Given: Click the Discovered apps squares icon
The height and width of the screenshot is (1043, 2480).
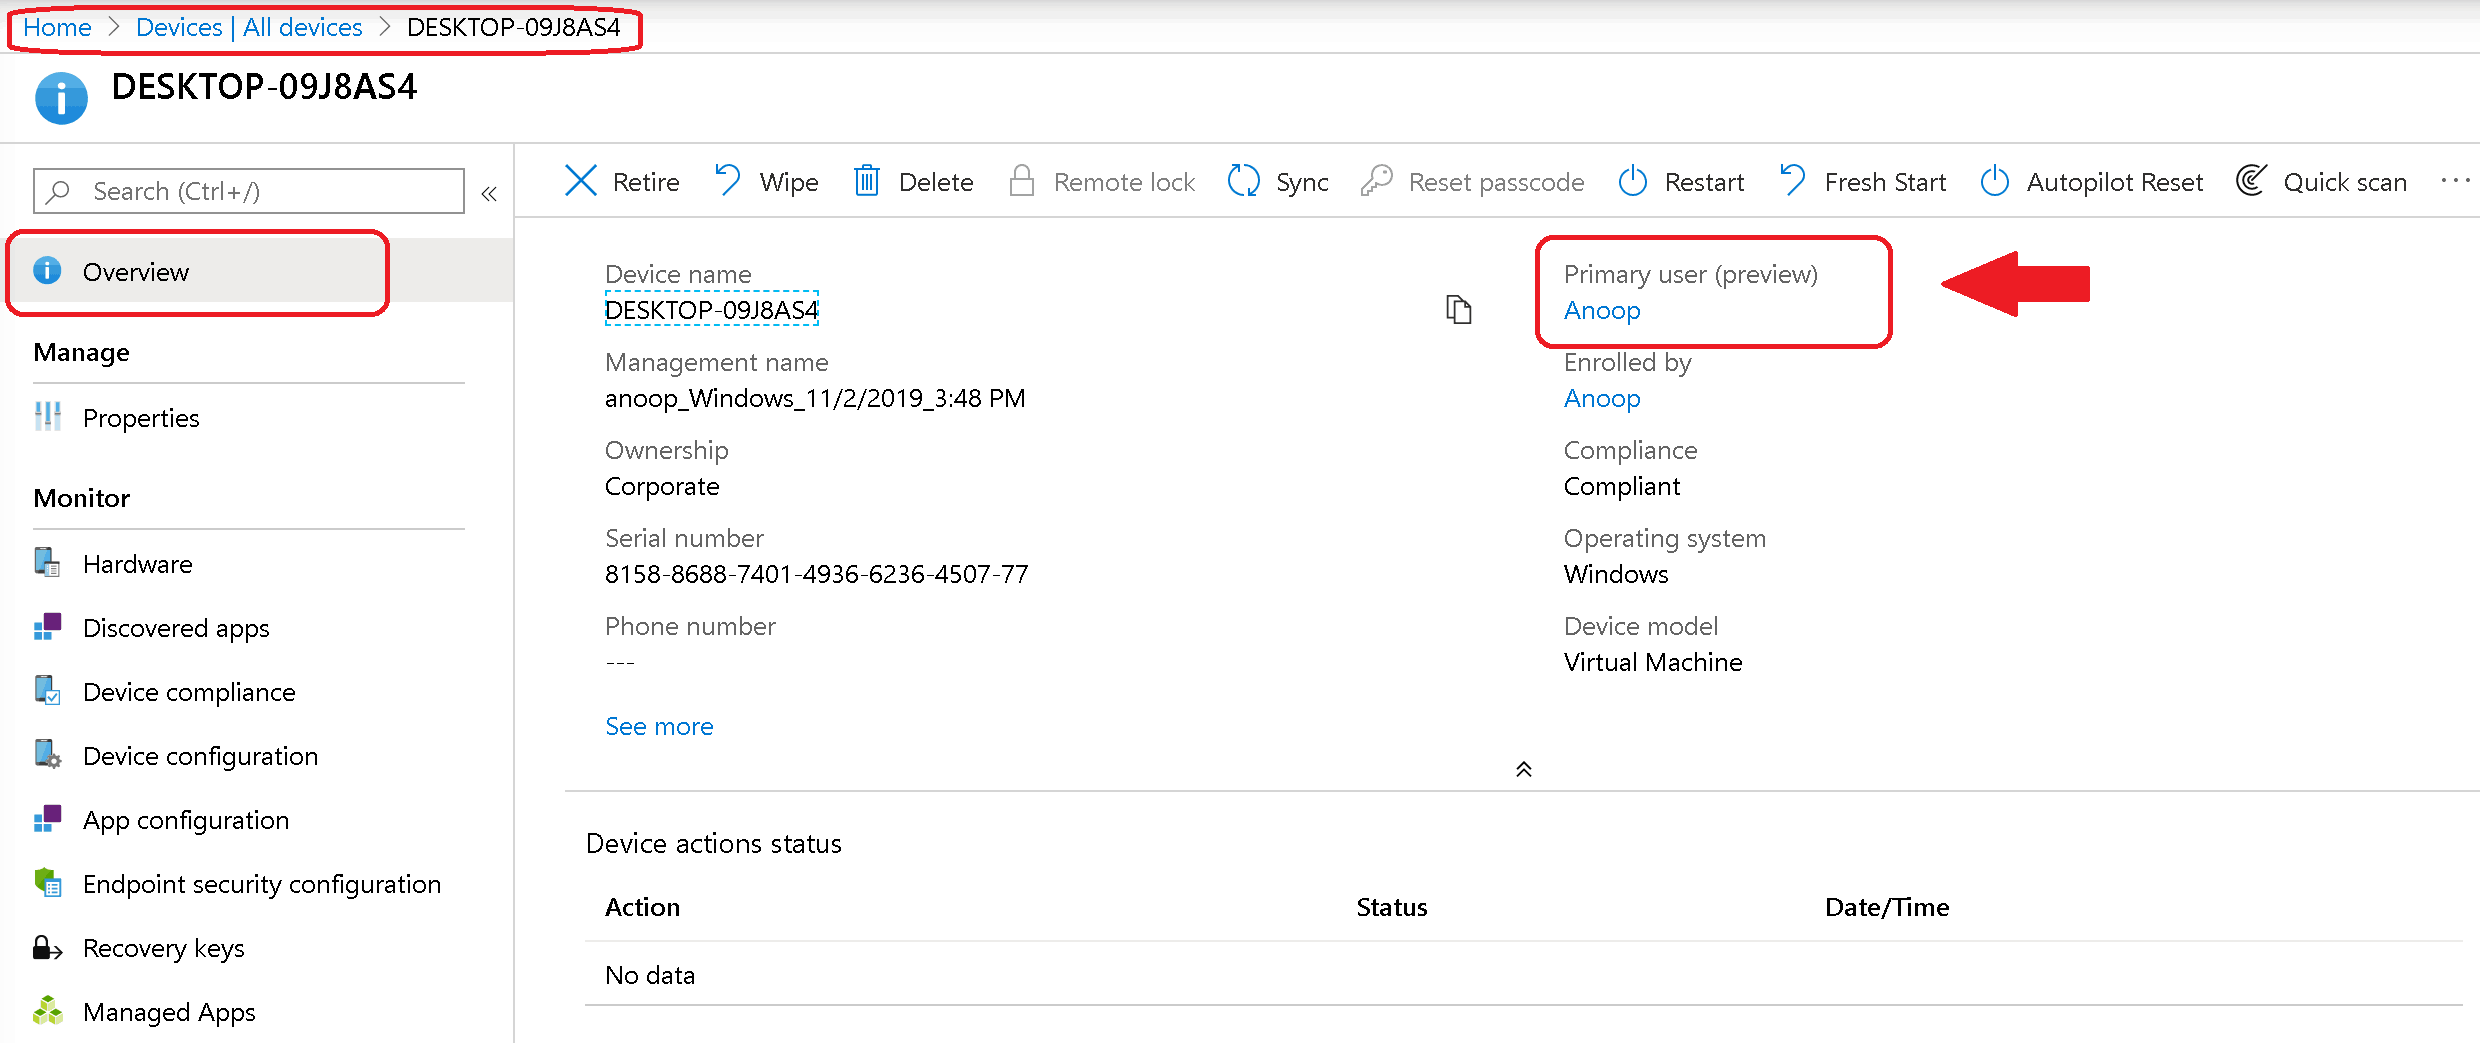Looking at the screenshot, I should 47,627.
